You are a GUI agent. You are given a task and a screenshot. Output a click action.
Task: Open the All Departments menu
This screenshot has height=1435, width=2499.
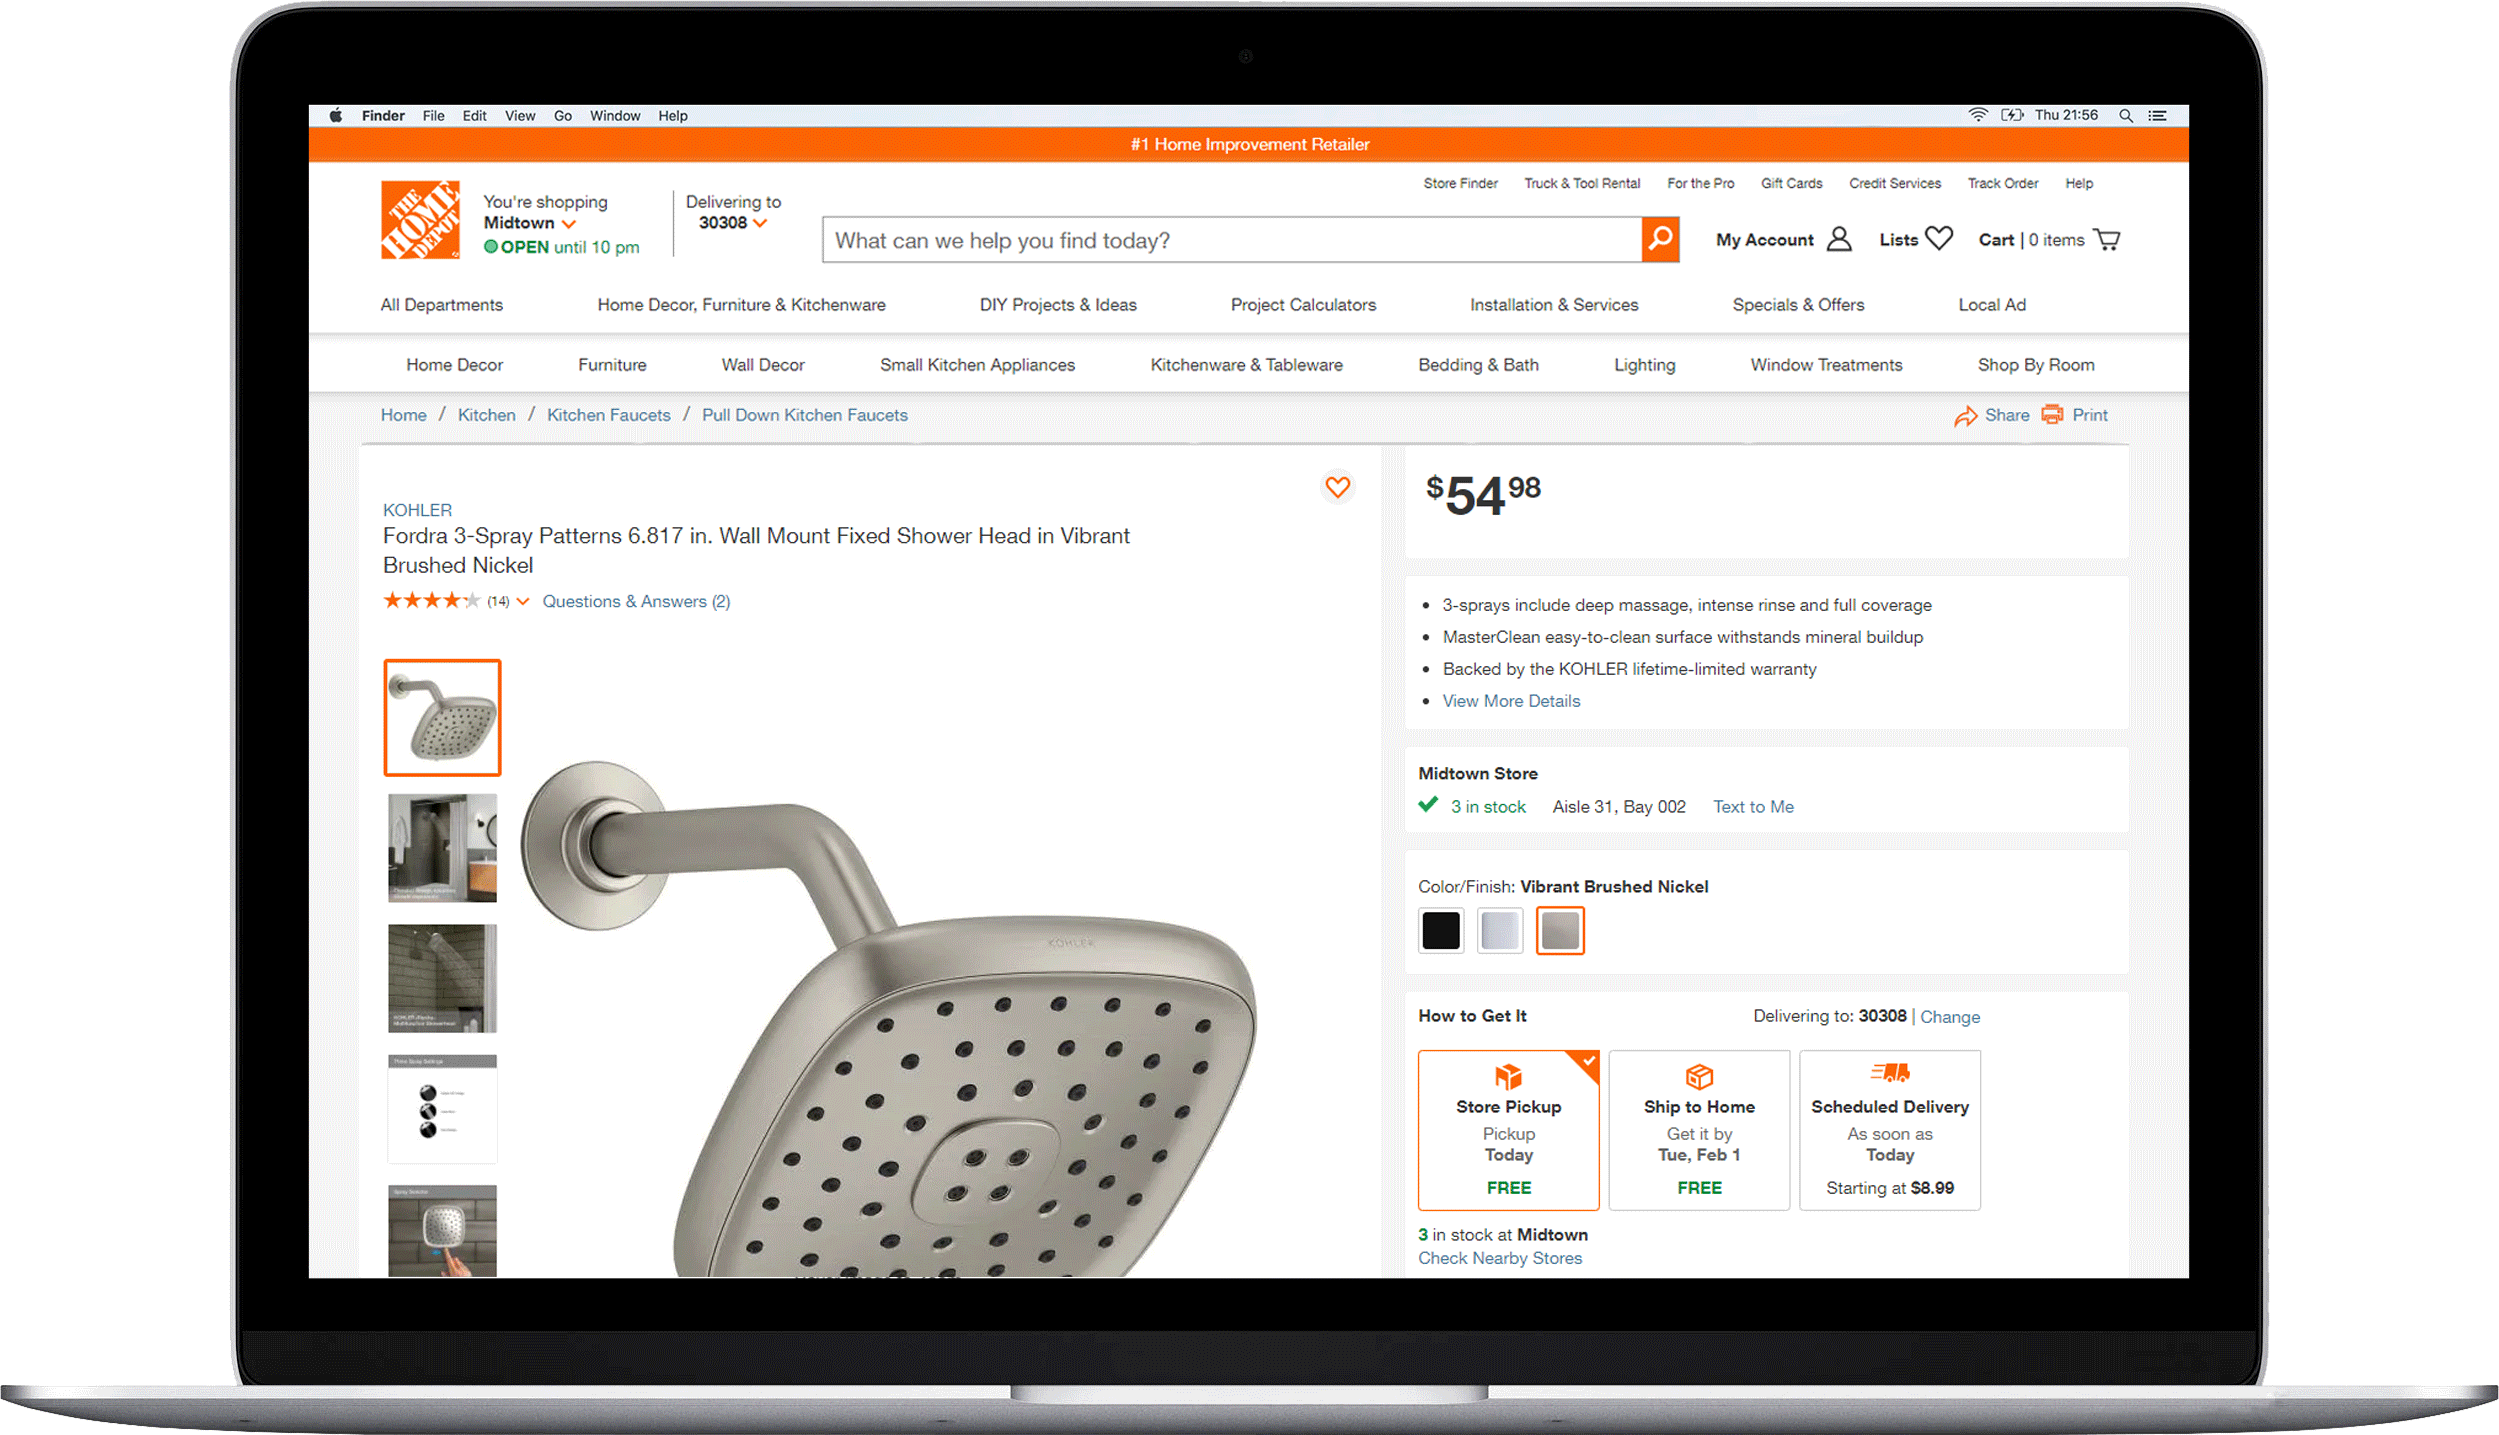[443, 304]
